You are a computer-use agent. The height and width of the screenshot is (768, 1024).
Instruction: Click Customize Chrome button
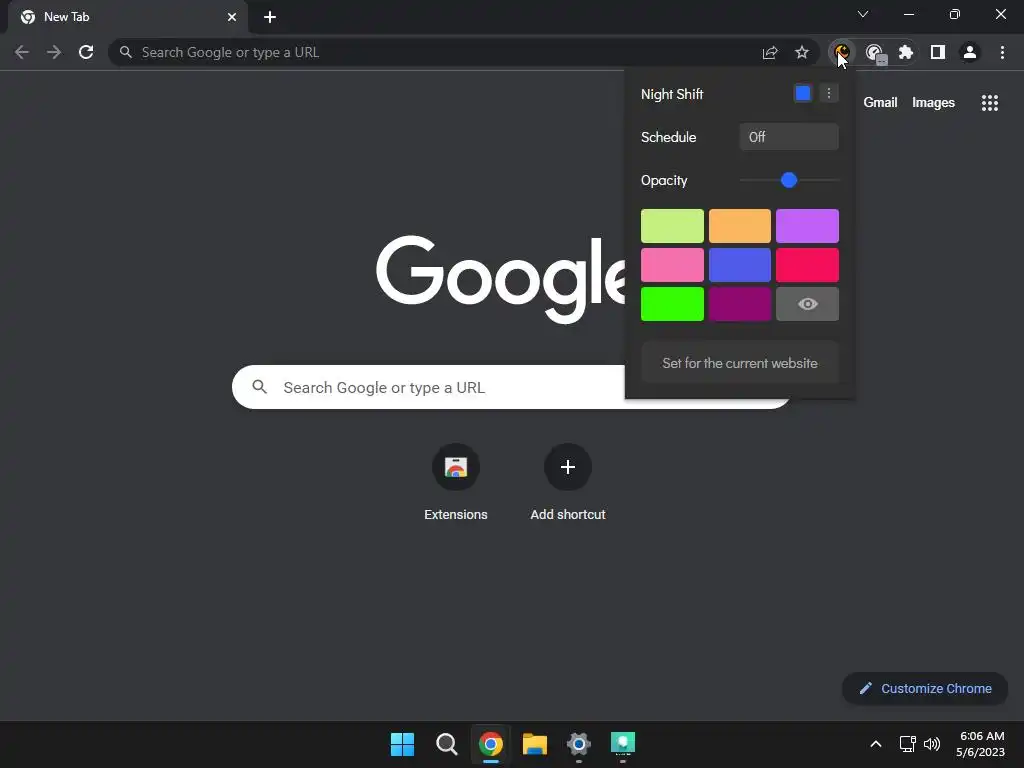coord(925,688)
